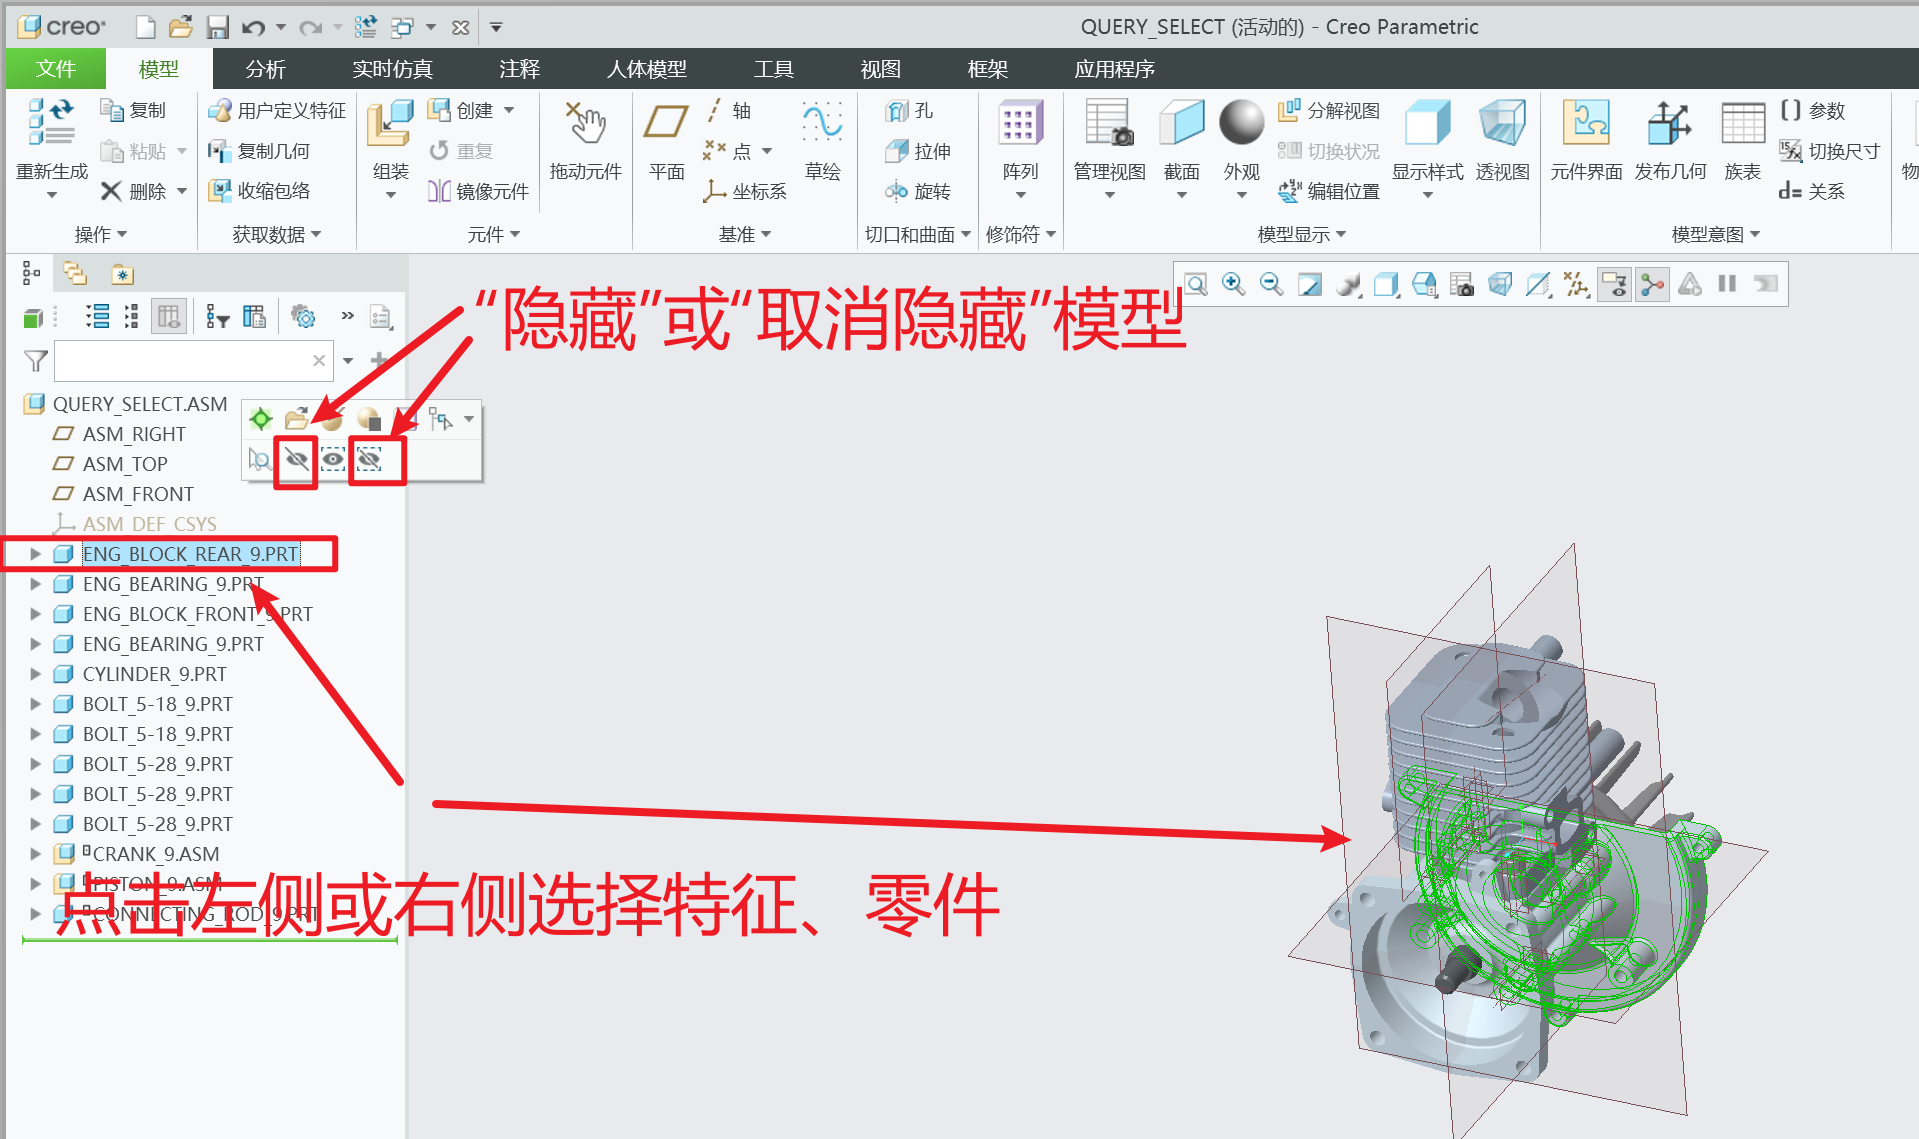Open the 获取数据 group dropdown
The image size is (1919, 1139).
277,234
